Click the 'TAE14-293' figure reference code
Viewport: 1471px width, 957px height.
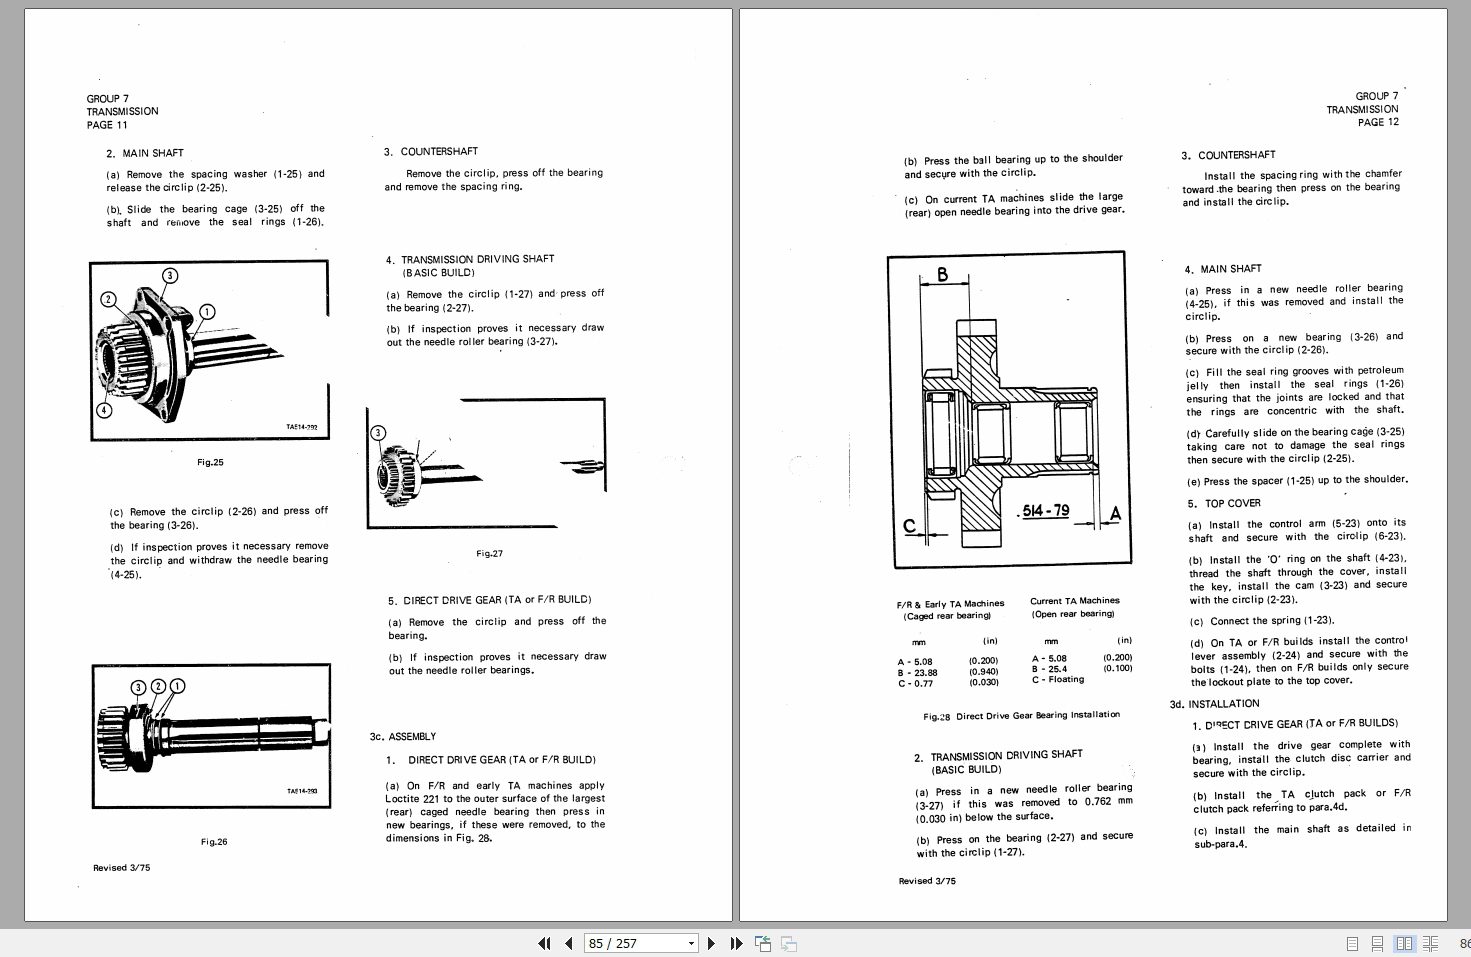click(302, 791)
